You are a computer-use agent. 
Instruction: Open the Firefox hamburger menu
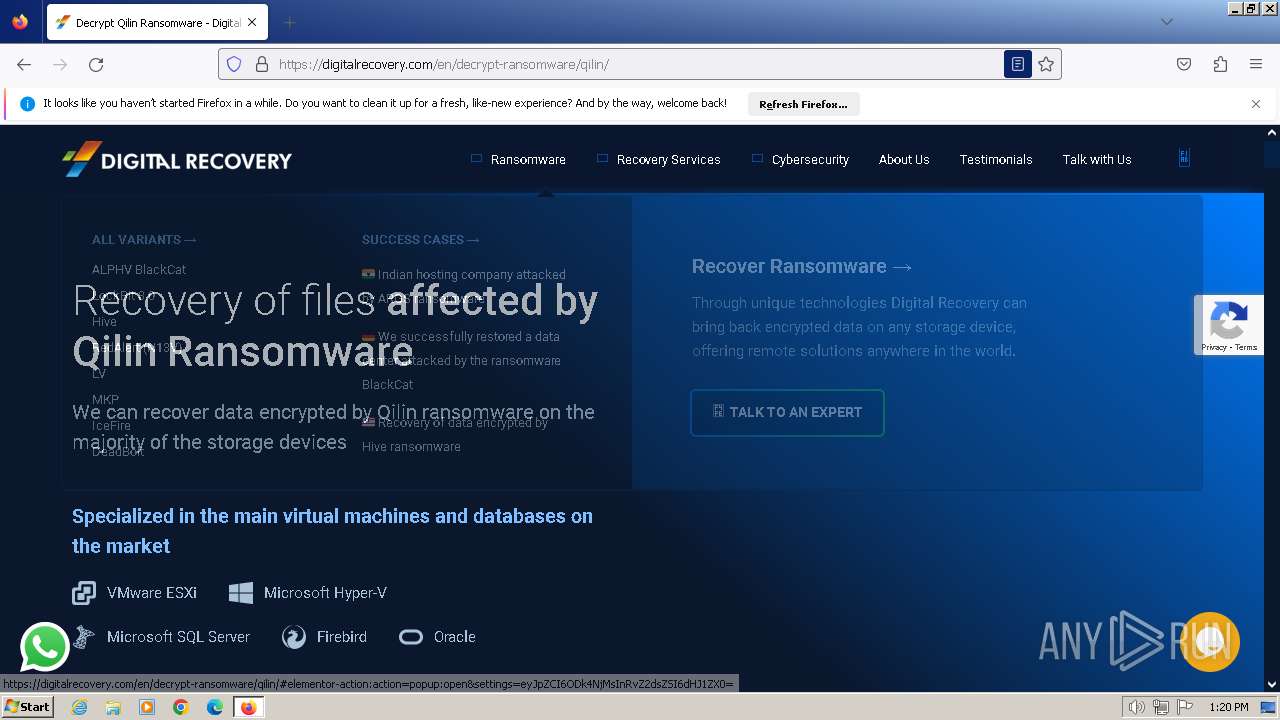click(x=1256, y=64)
